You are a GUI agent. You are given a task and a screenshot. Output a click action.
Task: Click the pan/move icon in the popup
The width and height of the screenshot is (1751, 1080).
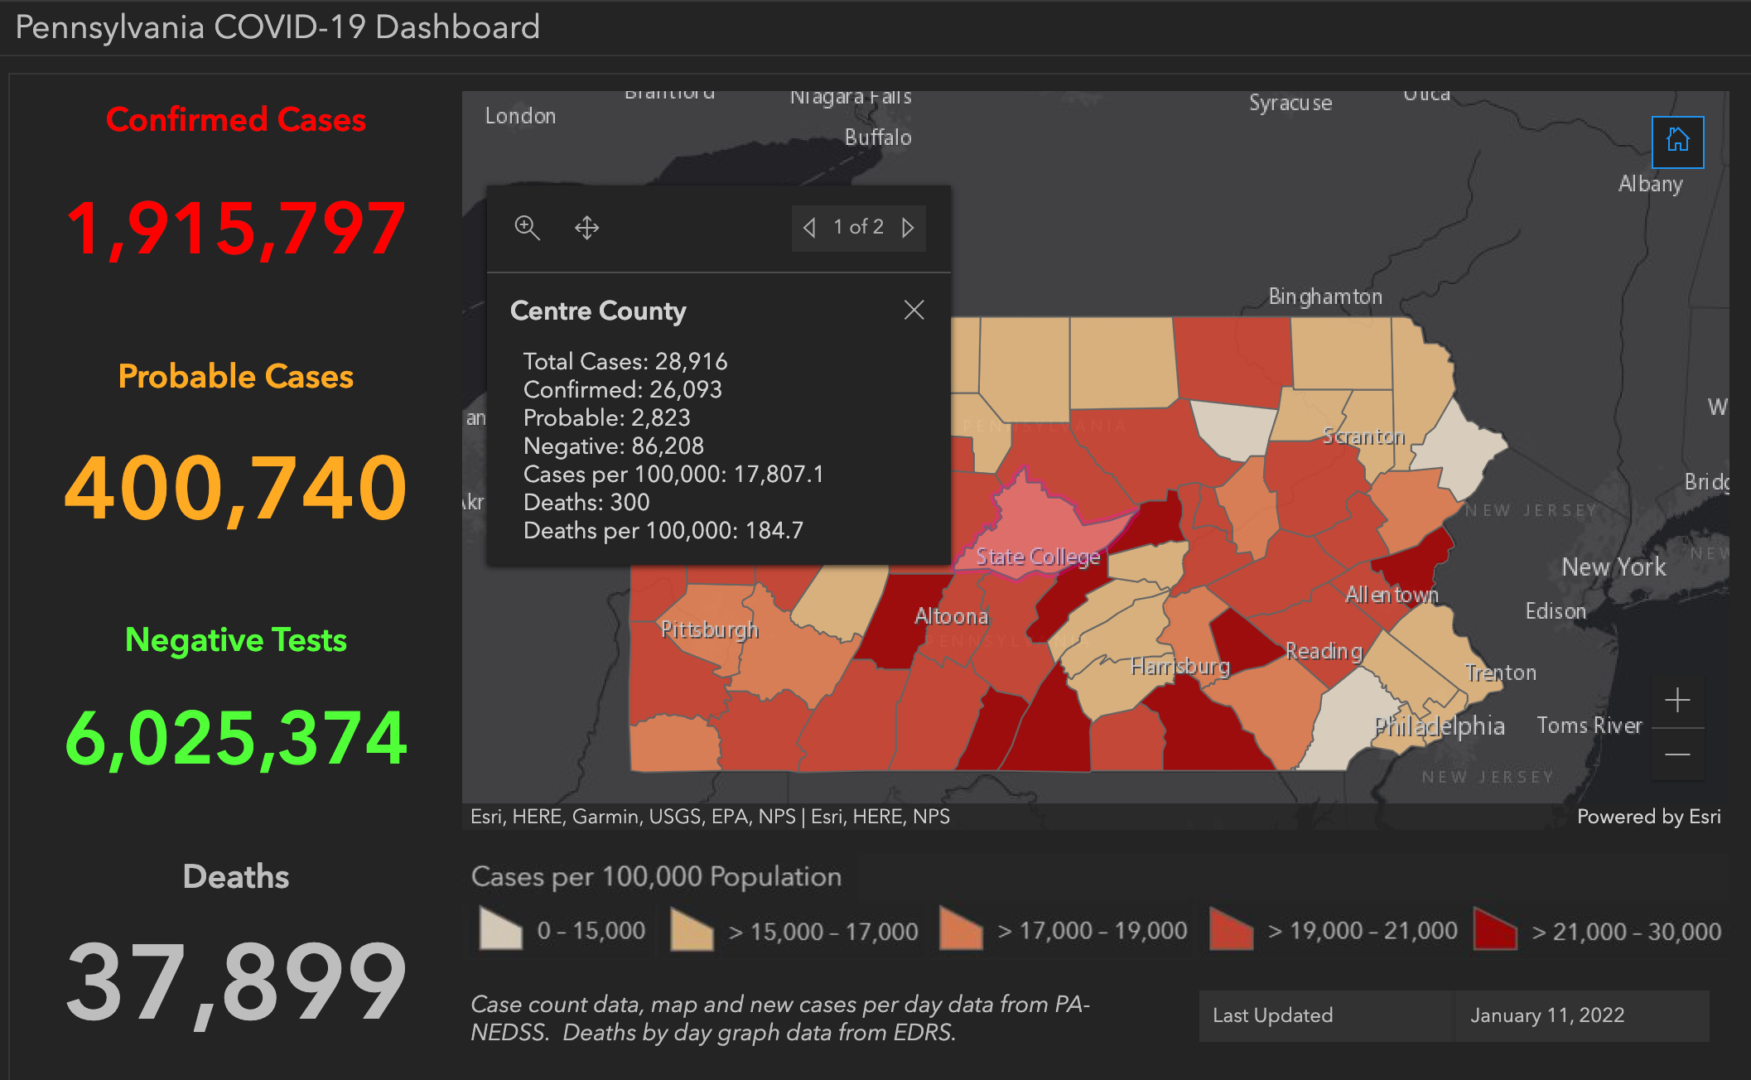[x=586, y=228]
